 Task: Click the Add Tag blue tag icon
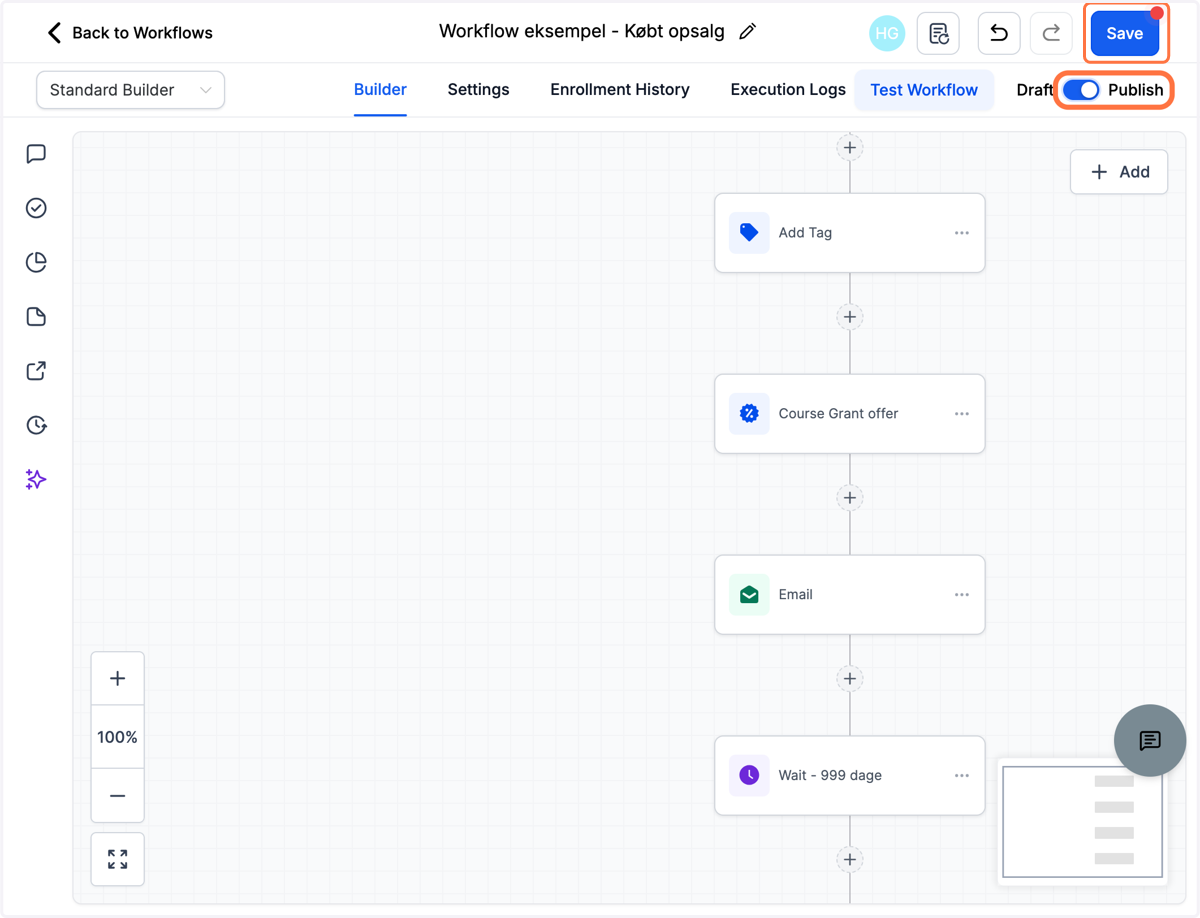749,233
